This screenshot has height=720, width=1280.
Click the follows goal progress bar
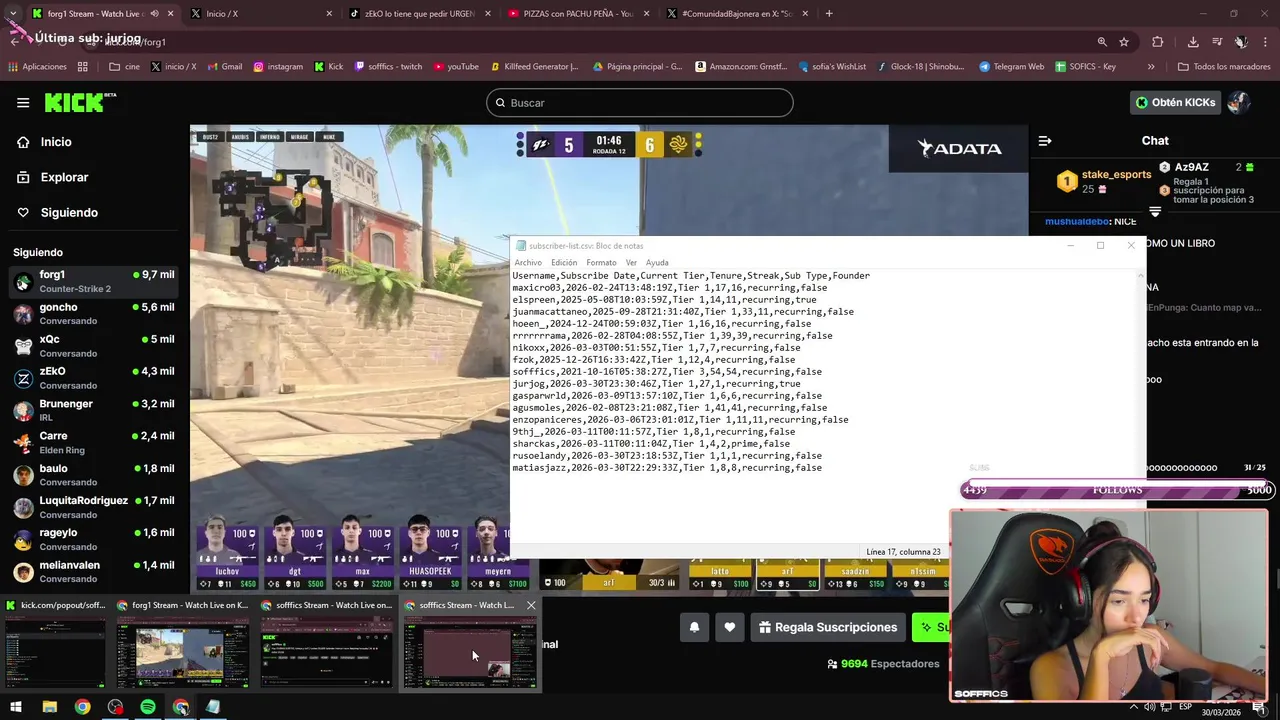click(x=1117, y=490)
